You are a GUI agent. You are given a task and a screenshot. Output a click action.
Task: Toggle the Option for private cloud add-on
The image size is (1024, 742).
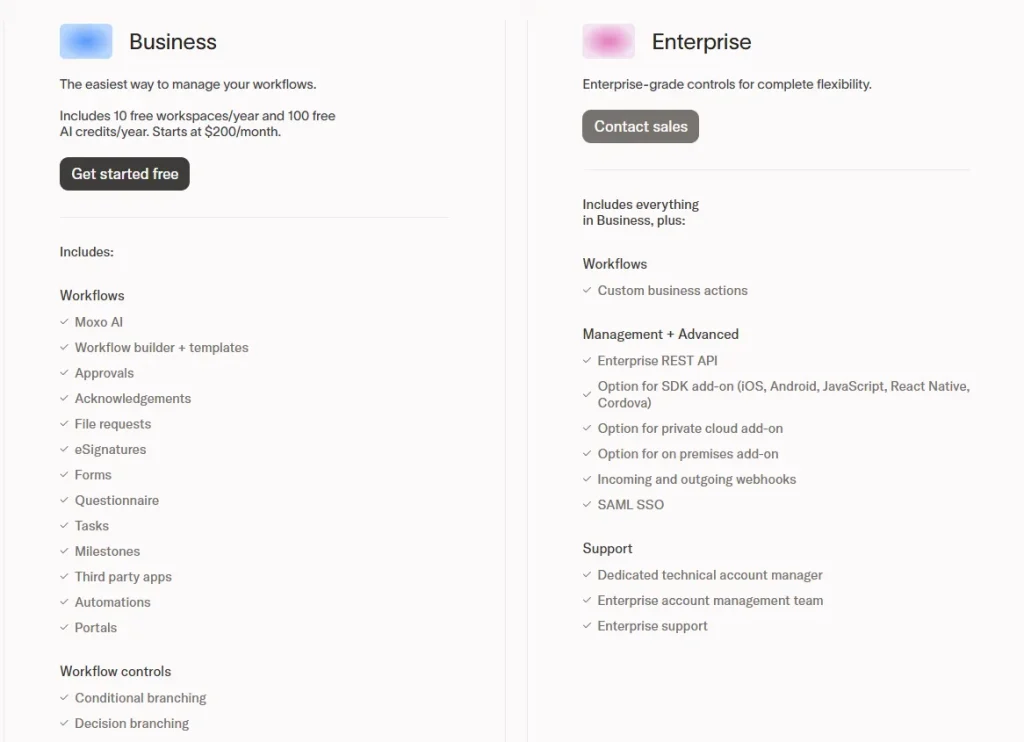[690, 428]
